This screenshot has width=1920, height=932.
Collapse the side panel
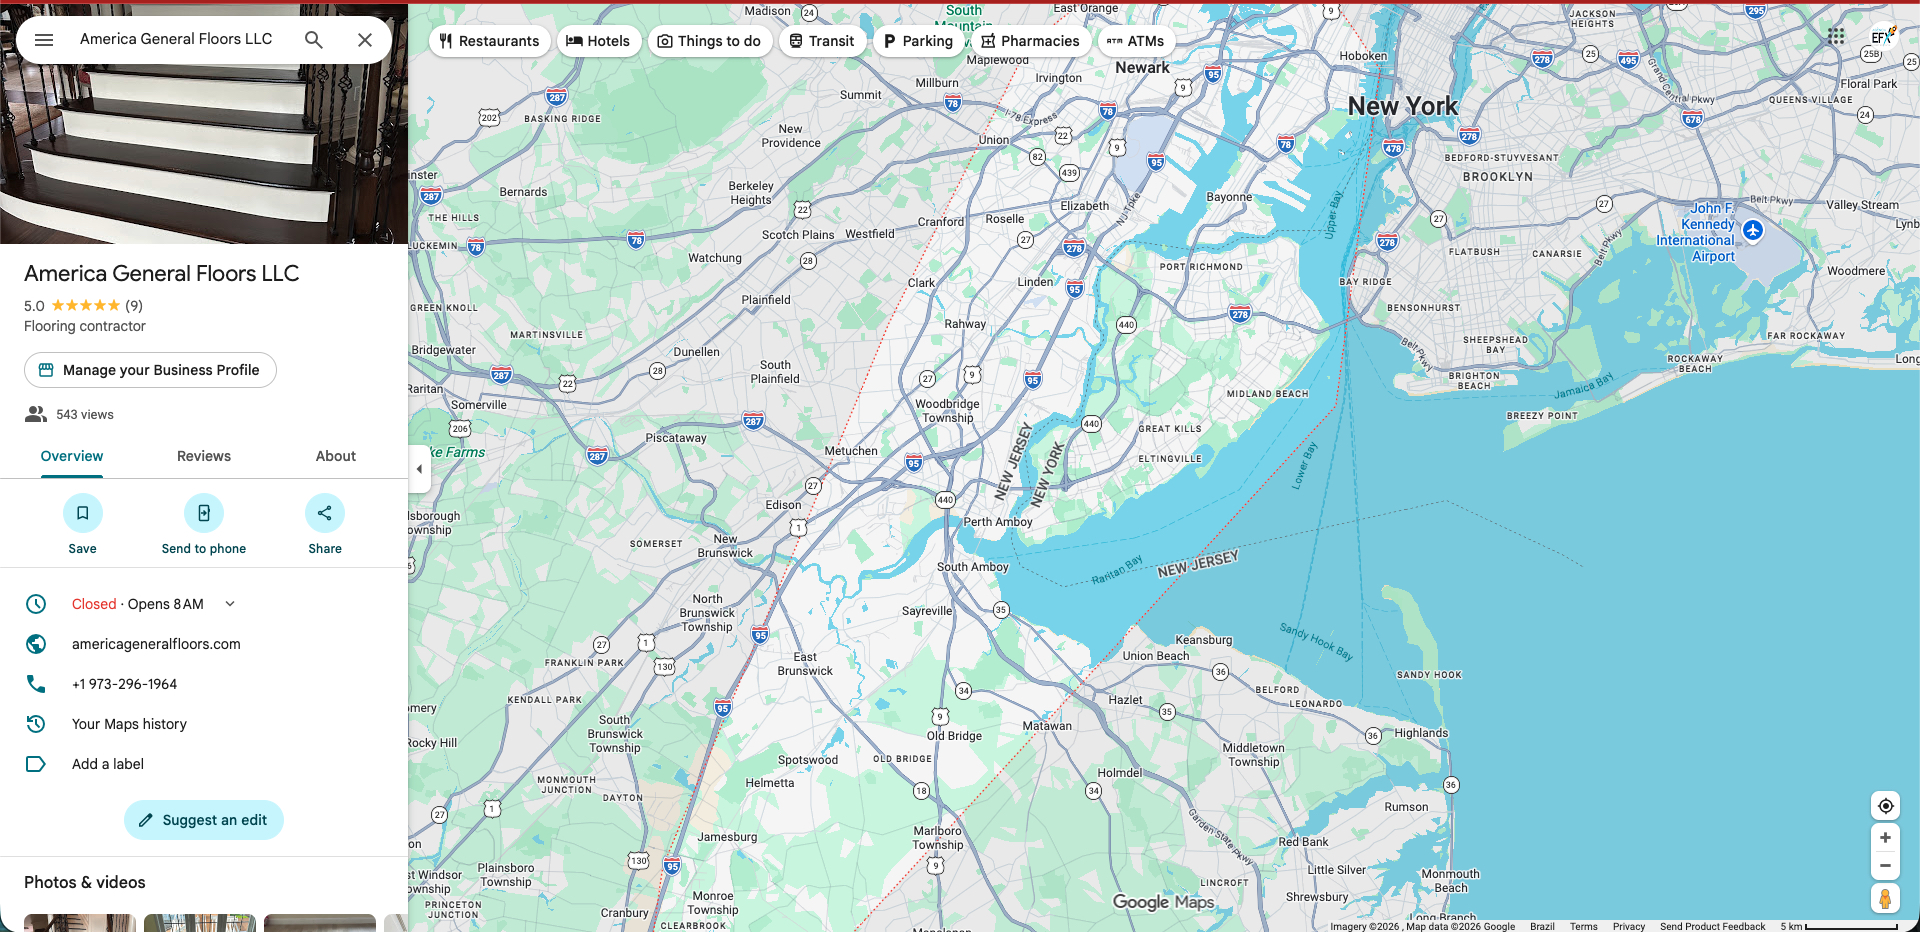click(x=419, y=469)
